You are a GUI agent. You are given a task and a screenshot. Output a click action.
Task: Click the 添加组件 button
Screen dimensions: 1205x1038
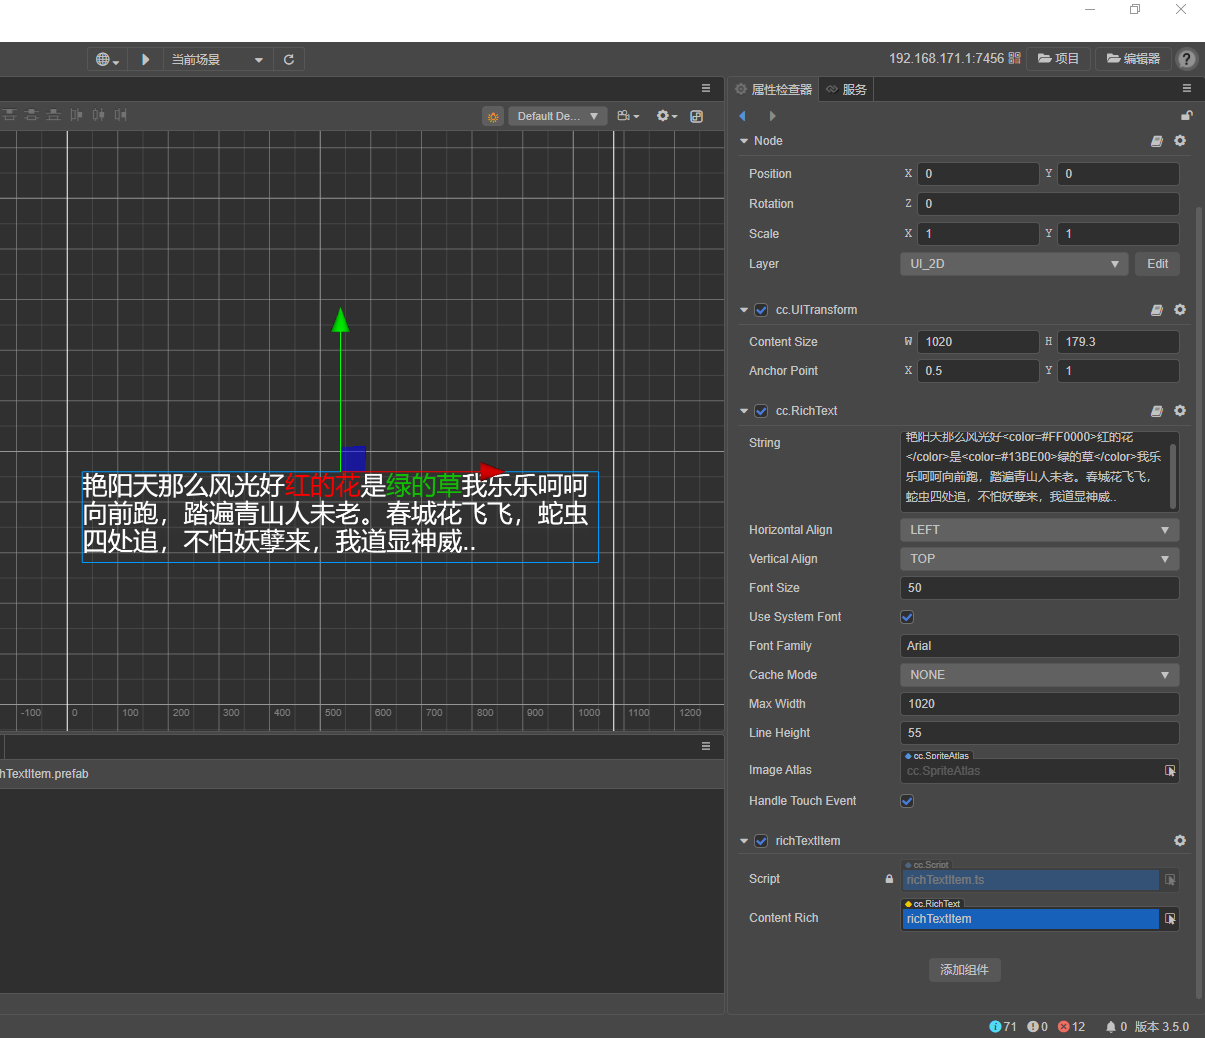[964, 970]
